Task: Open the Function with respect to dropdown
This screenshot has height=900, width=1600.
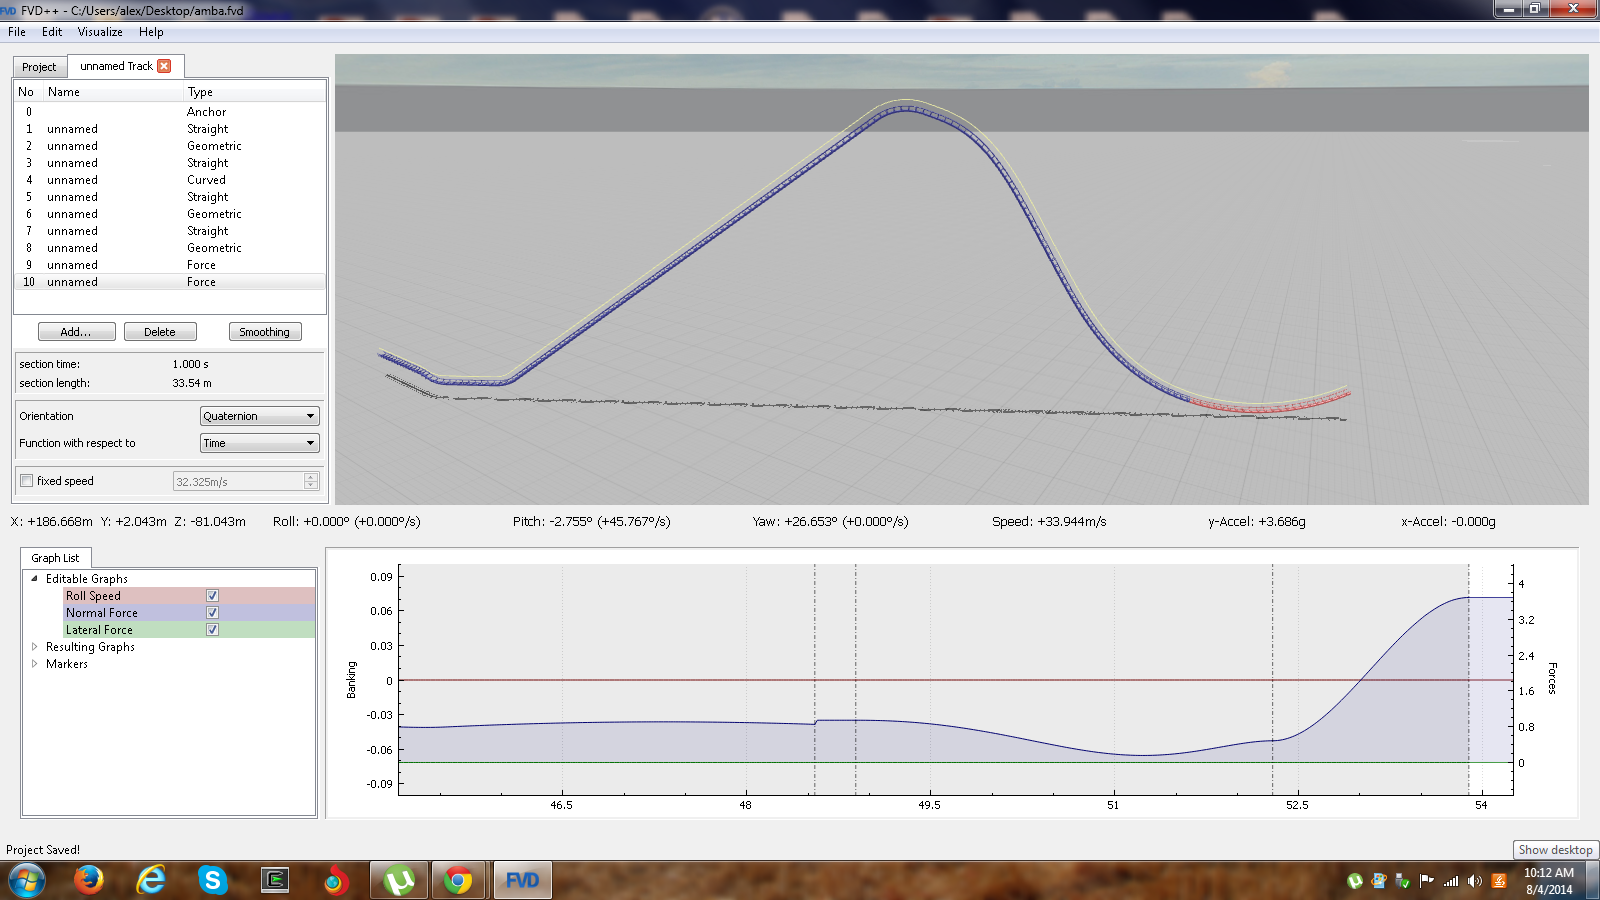Action: coord(259,443)
